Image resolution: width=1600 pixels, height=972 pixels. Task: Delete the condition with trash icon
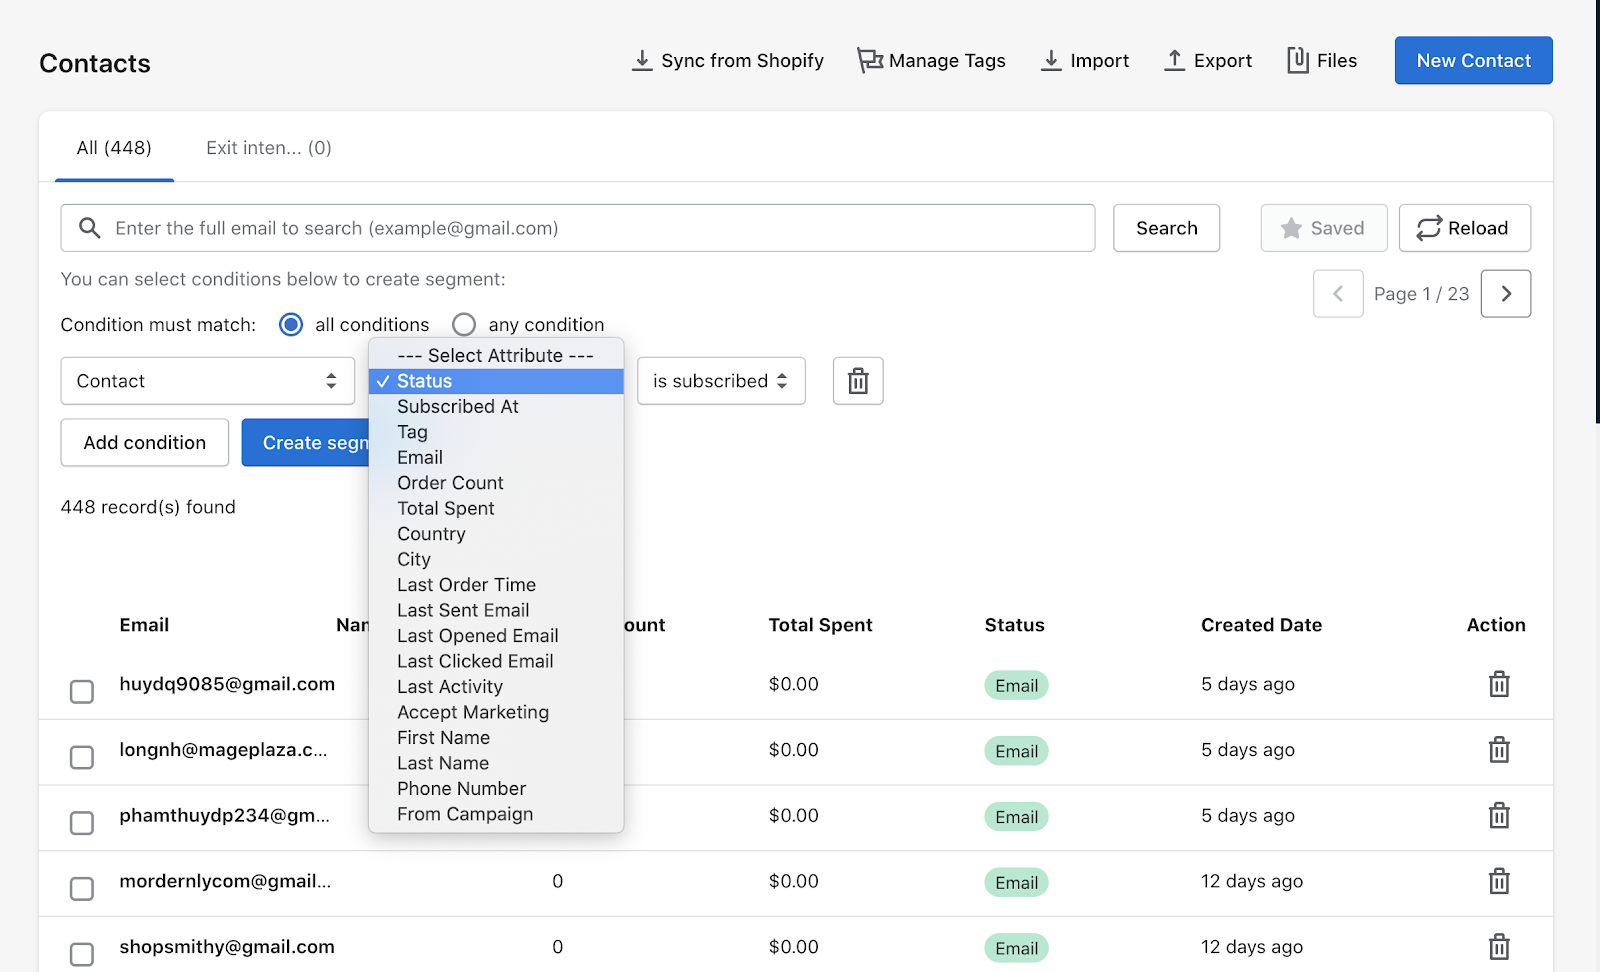click(858, 381)
